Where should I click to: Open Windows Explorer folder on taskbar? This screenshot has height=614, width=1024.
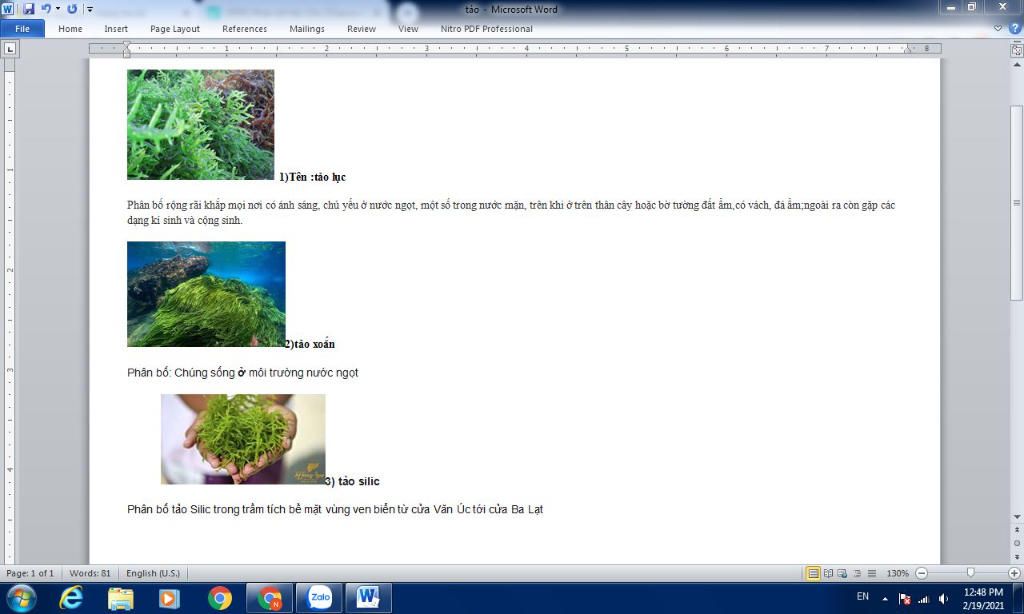pos(120,598)
